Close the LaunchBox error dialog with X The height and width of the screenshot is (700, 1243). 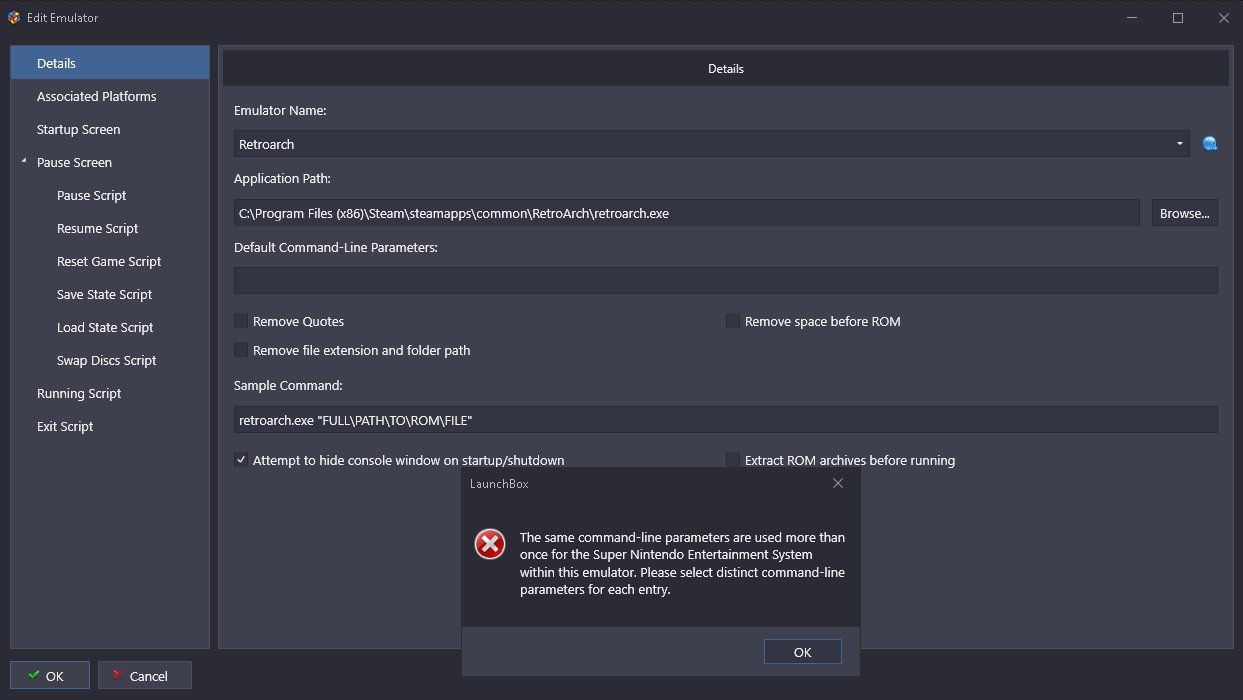pos(838,483)
